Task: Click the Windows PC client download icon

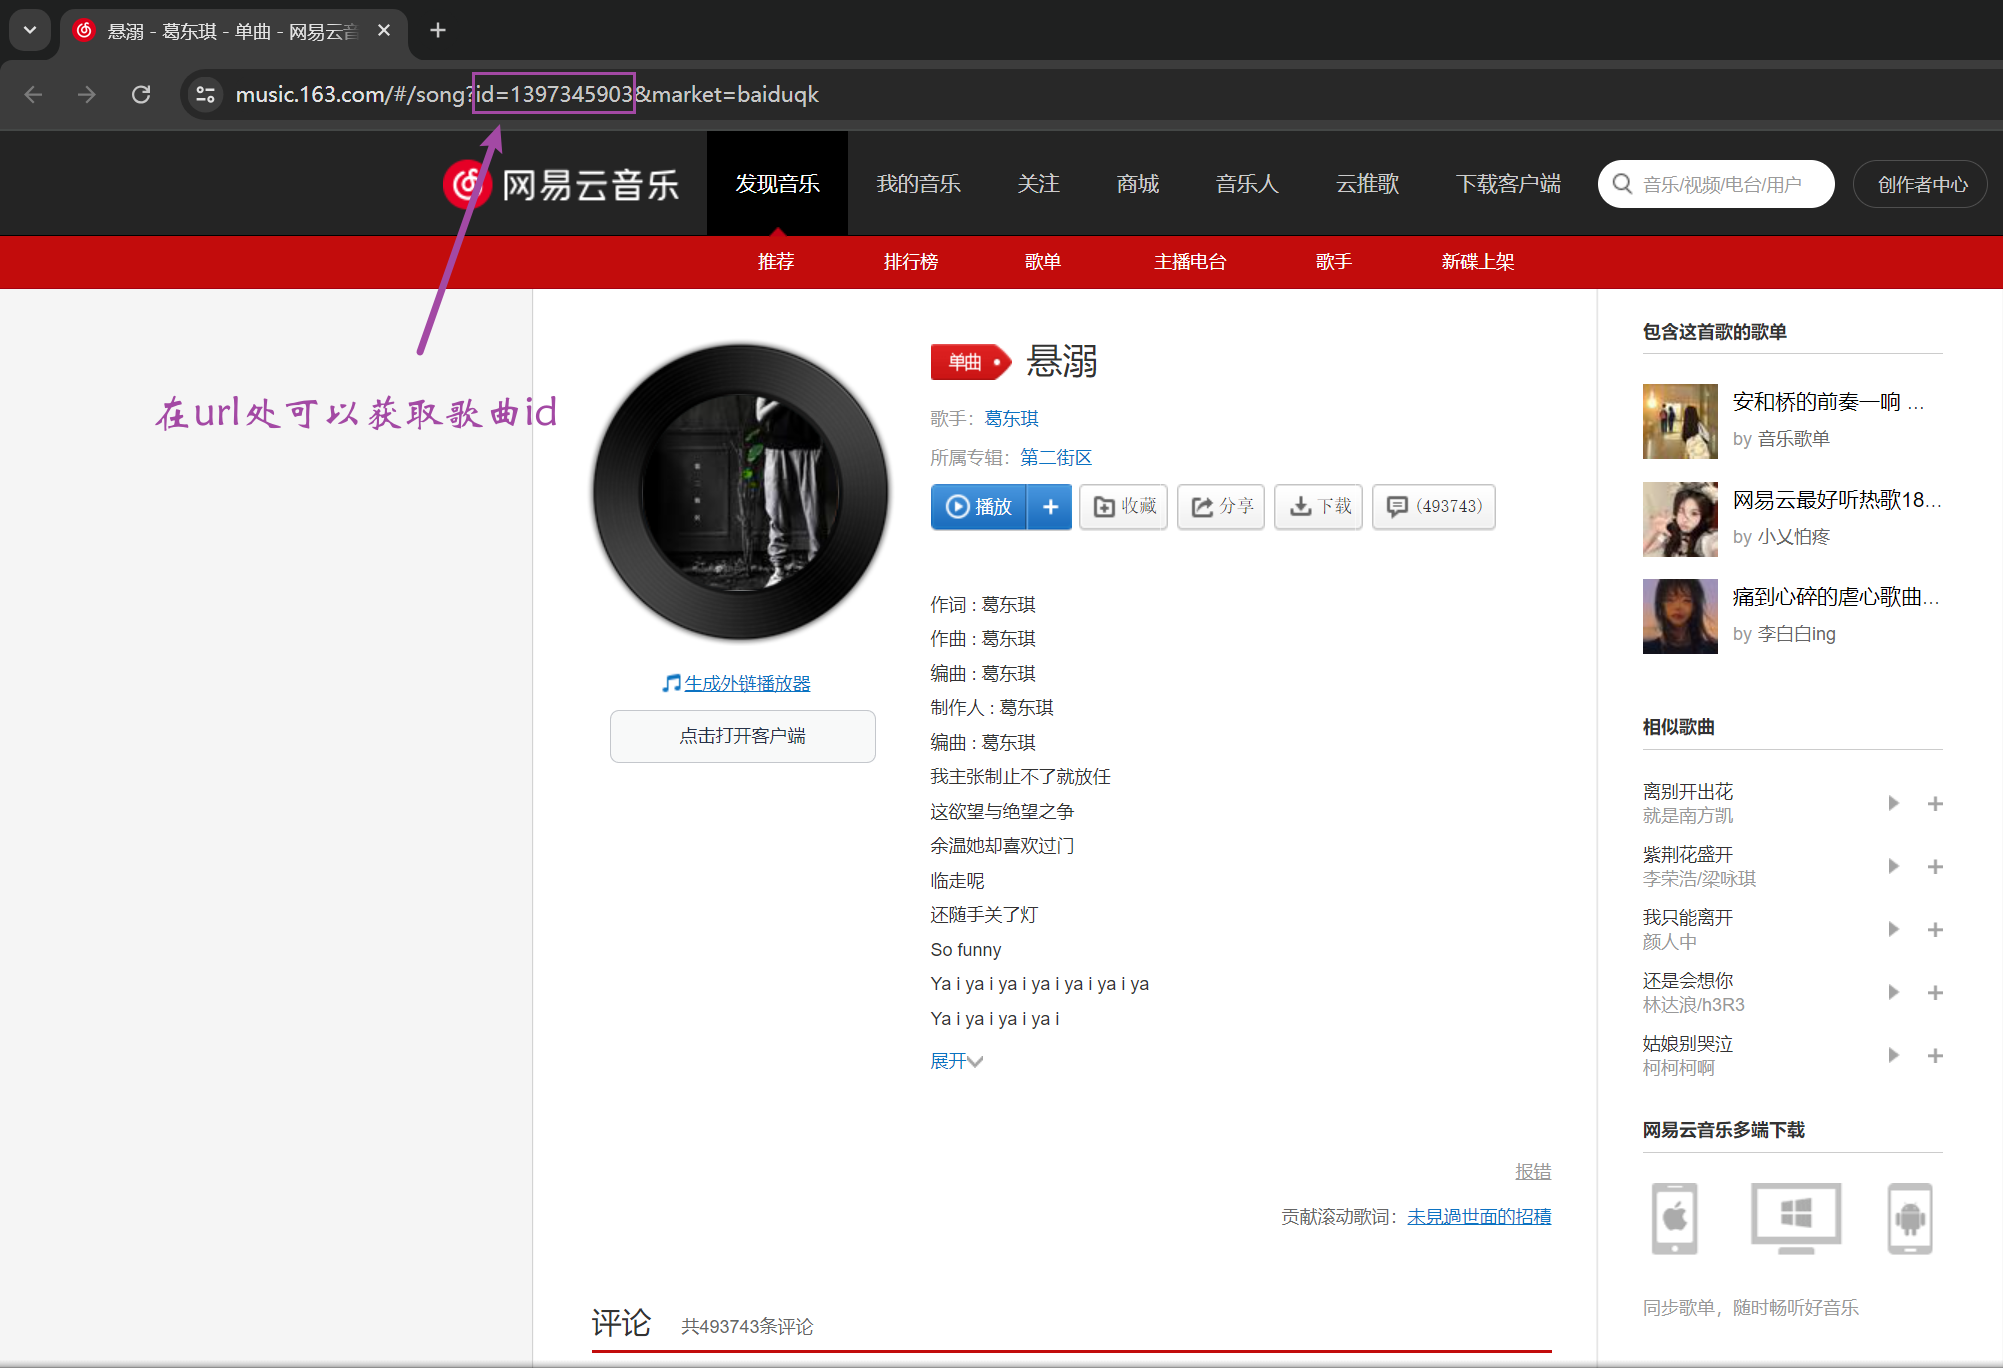Action: coord(1796,1218)
